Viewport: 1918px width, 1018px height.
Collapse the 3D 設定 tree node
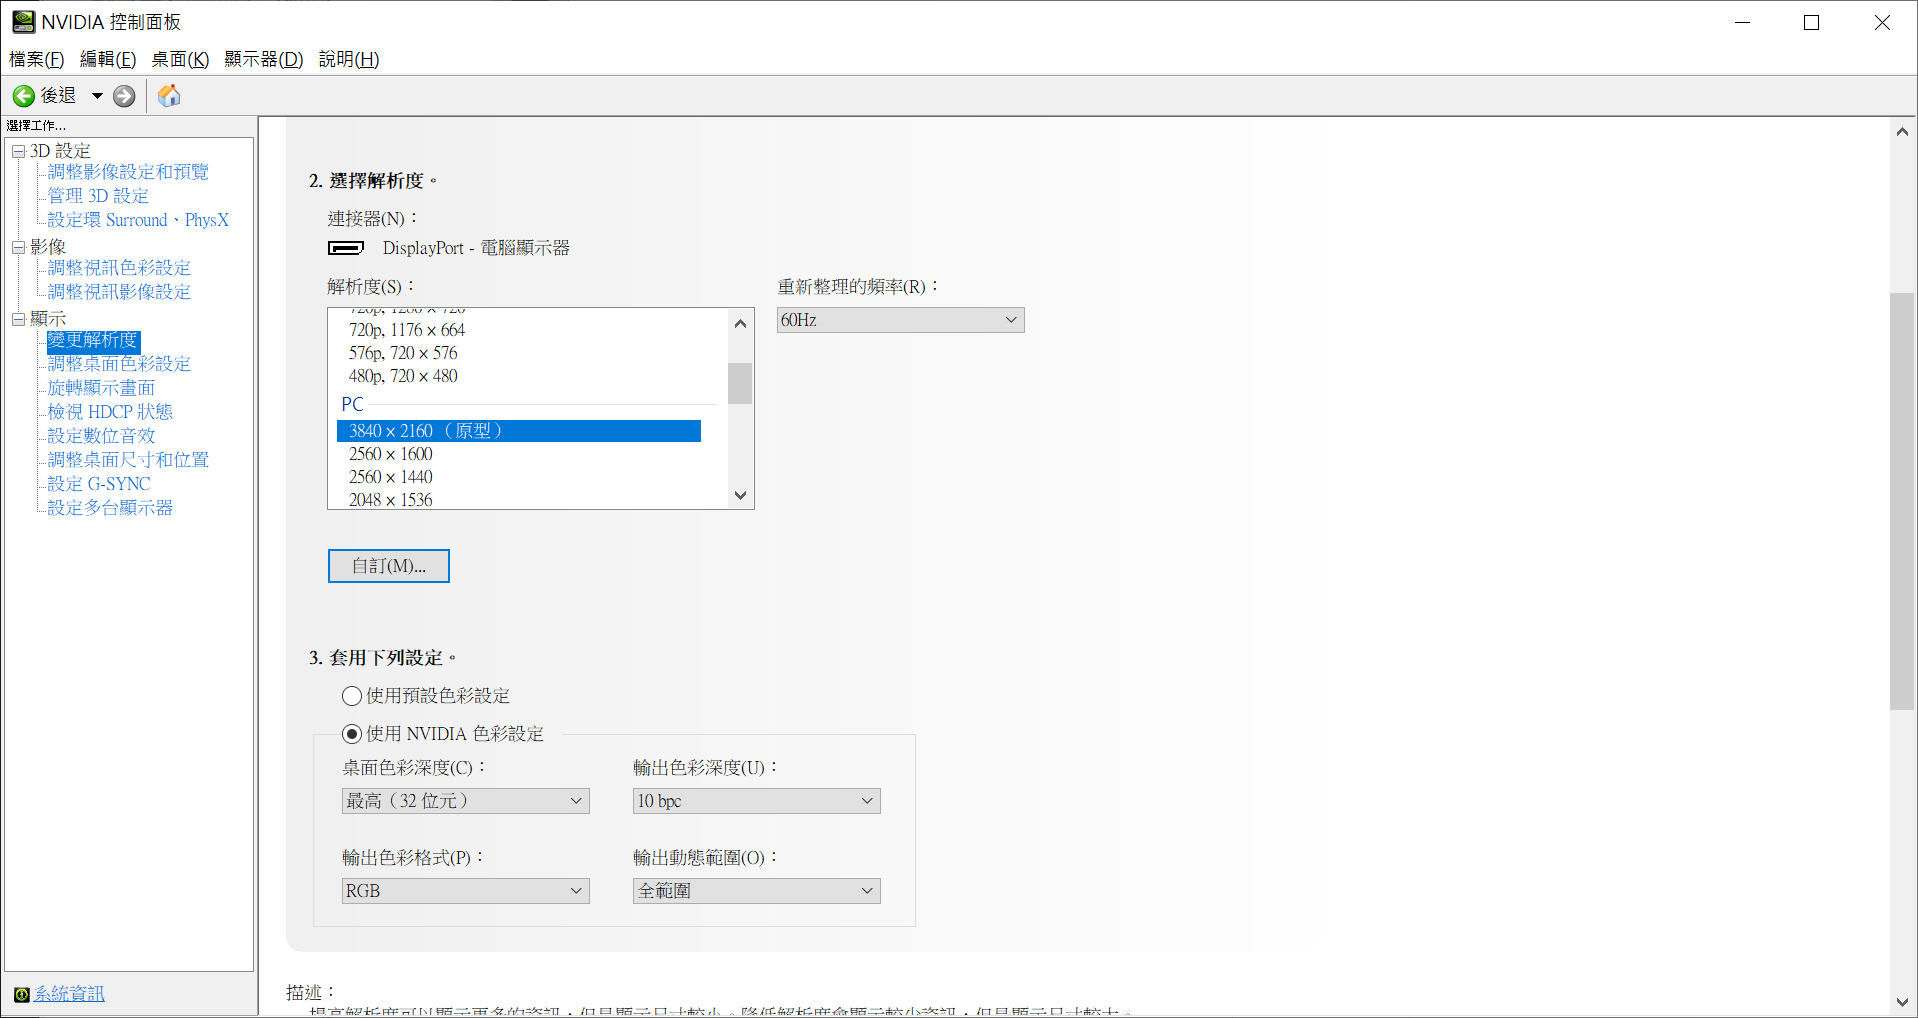tap(18, 151)
